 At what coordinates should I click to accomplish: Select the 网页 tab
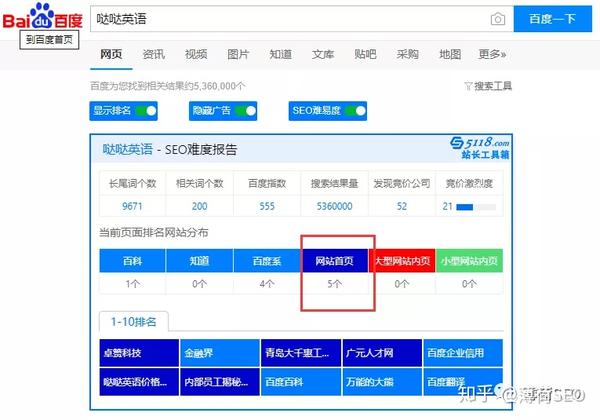111,54
